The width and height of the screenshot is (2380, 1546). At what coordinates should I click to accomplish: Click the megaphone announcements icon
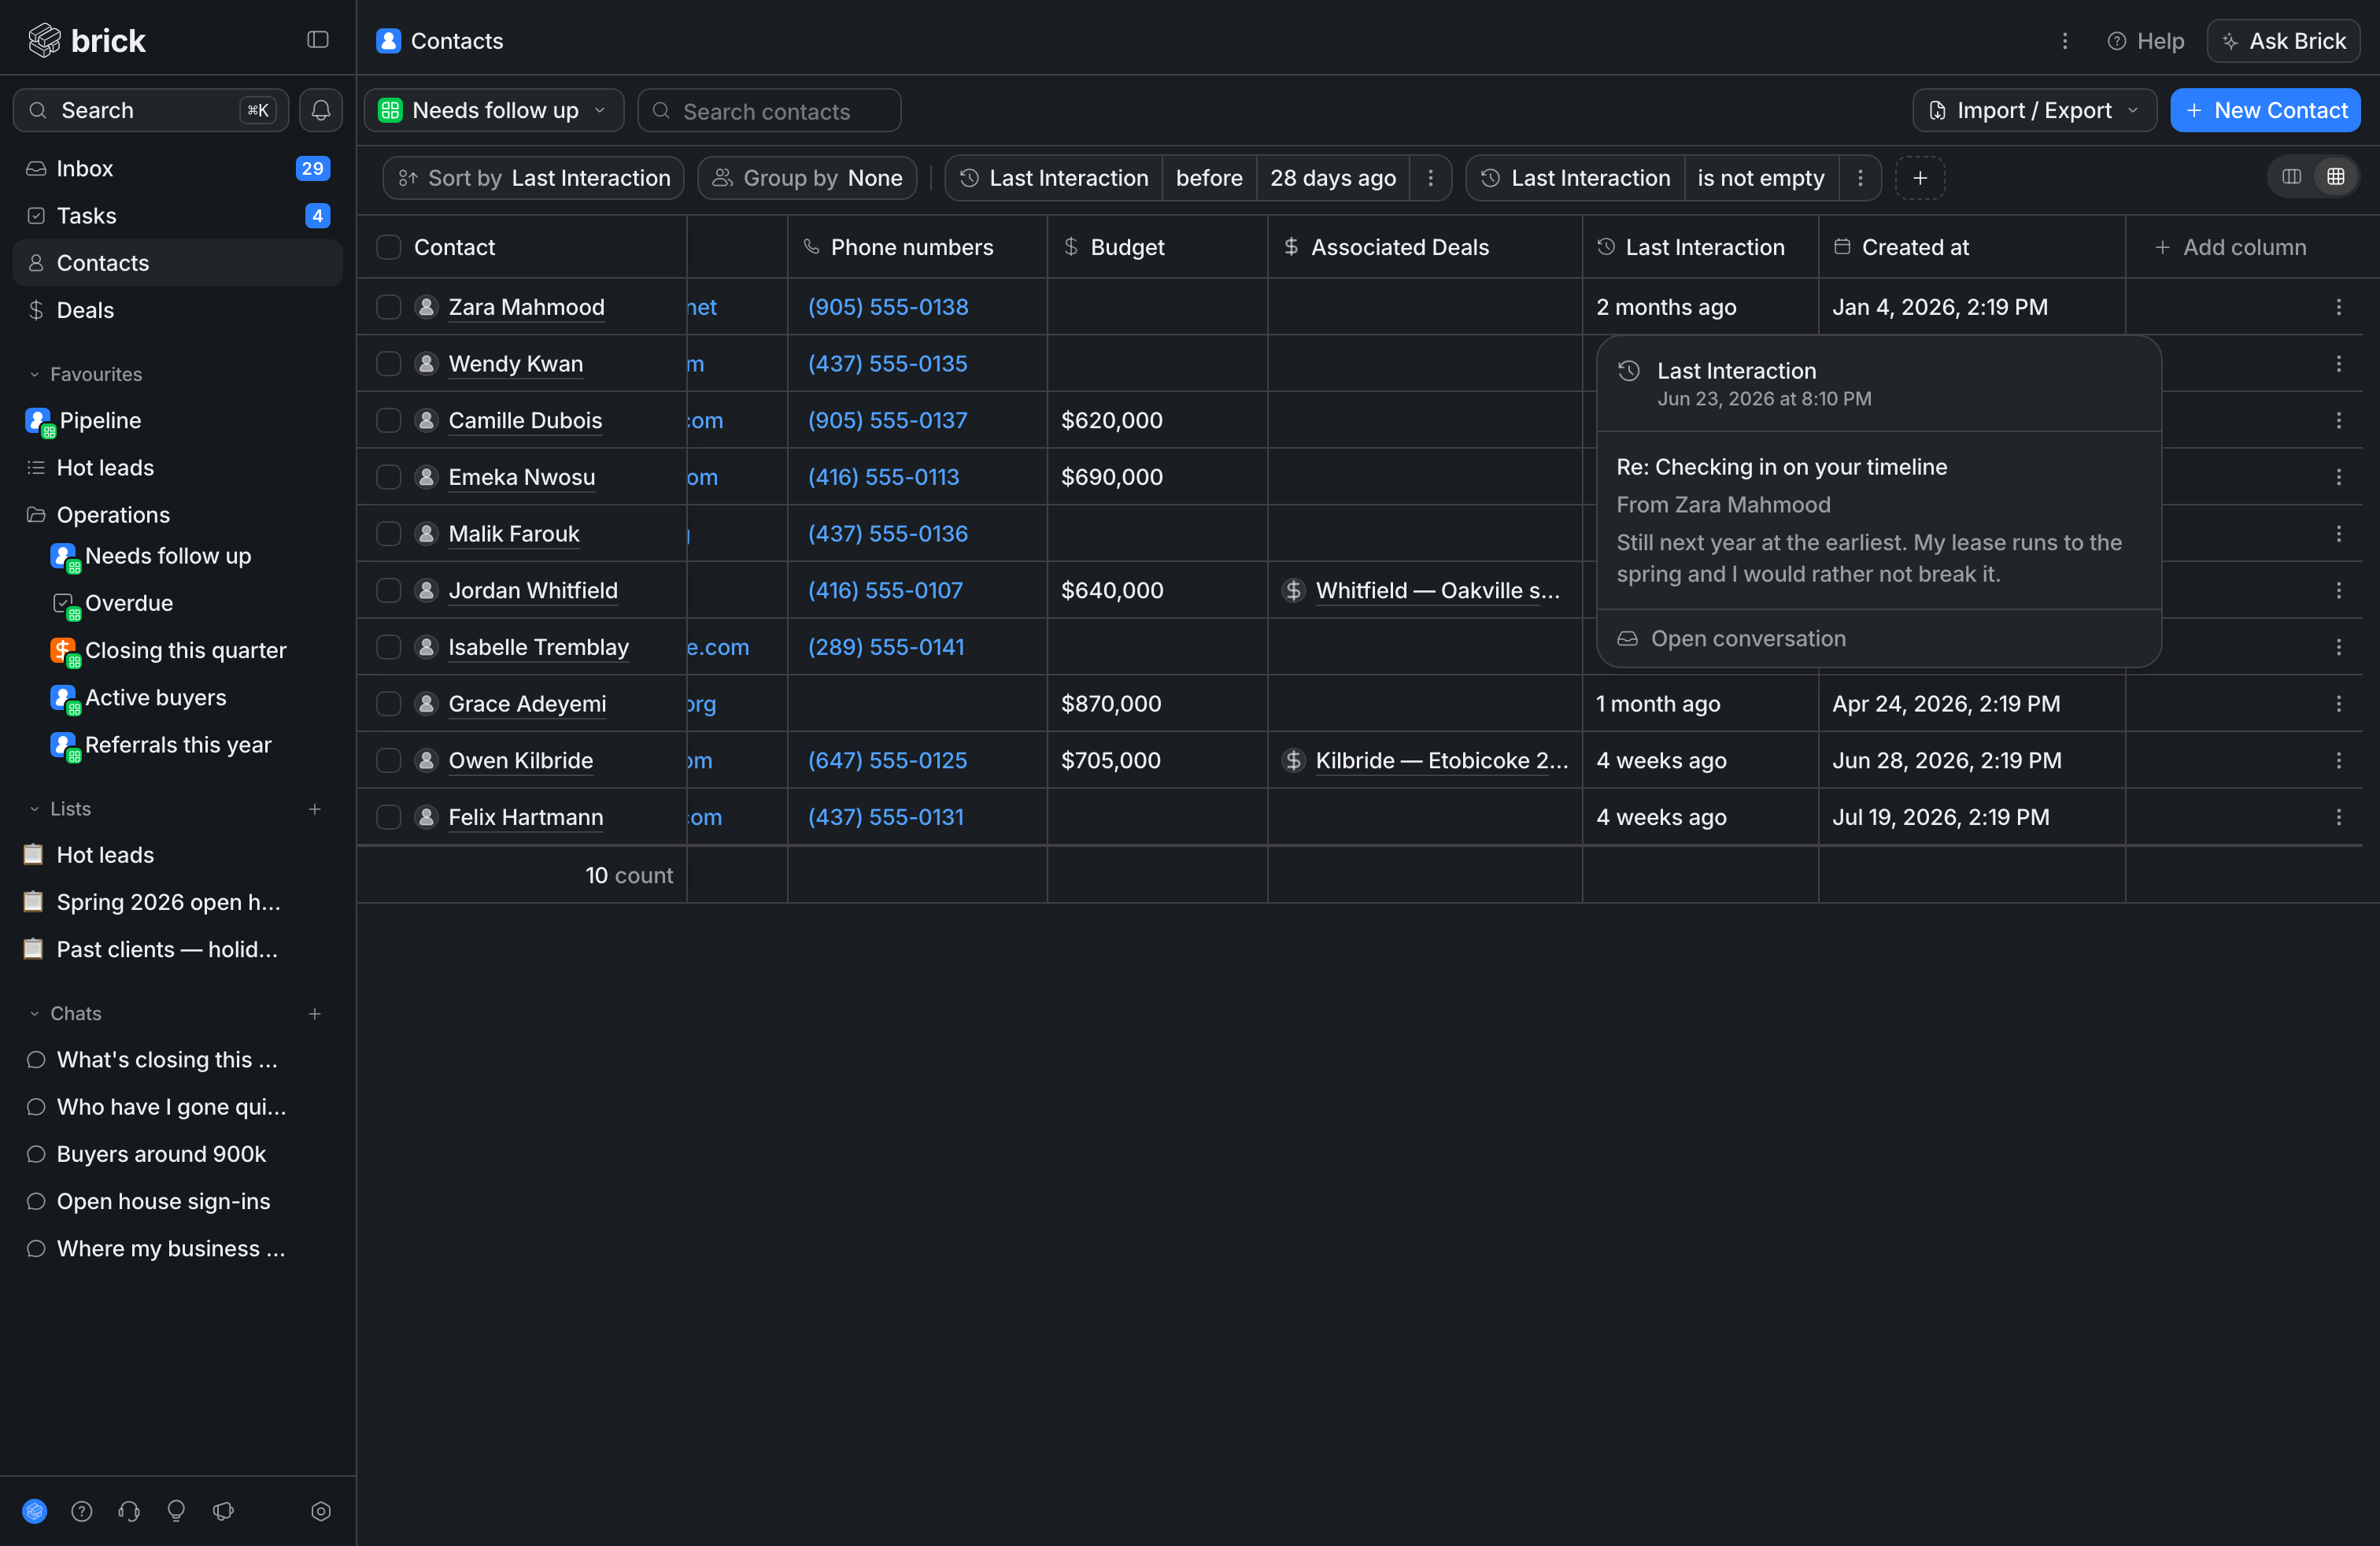click(x=223, y=1511)
